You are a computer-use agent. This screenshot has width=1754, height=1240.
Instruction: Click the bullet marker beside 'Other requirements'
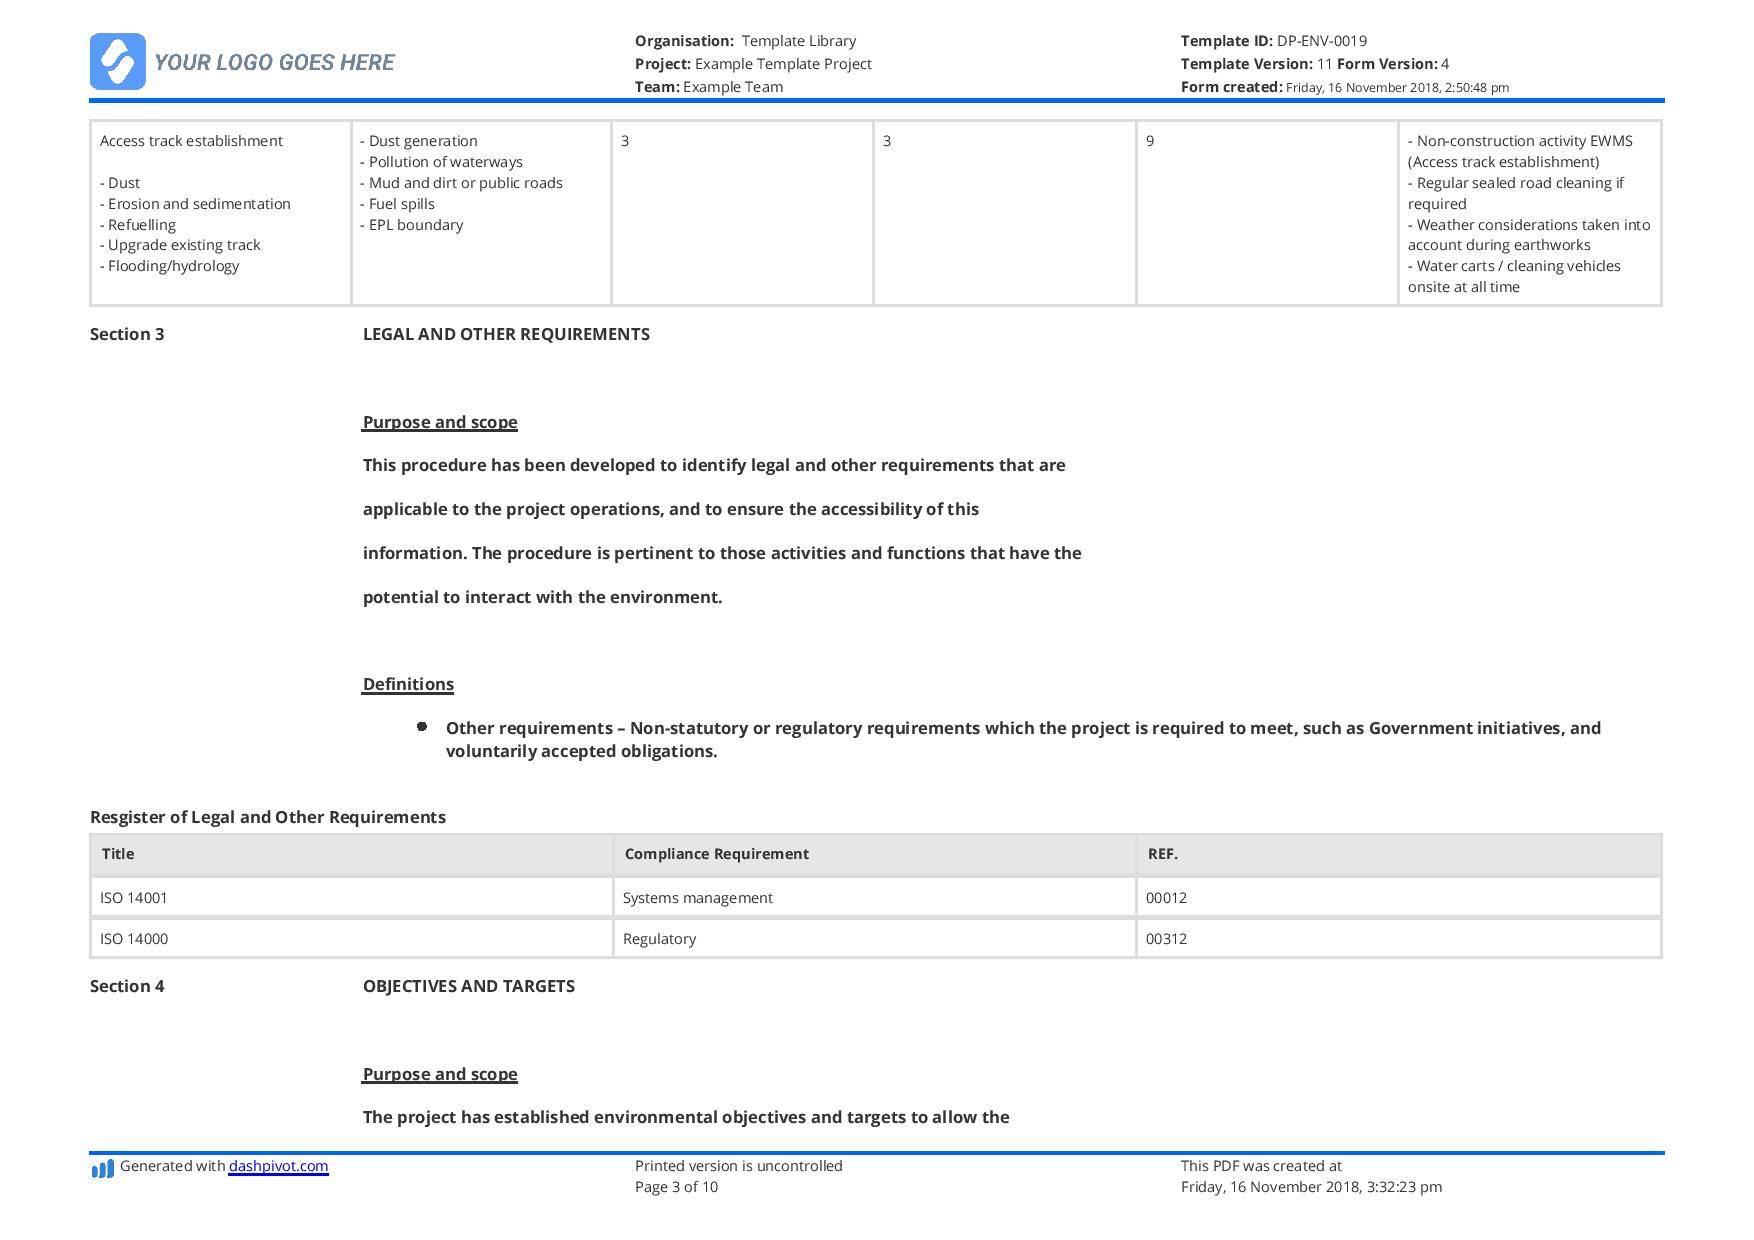[x=424, y=727]
